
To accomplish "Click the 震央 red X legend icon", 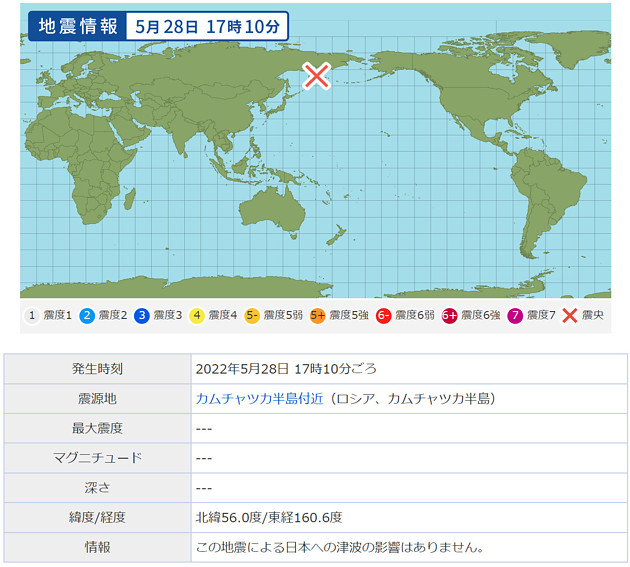I will [x=570, y=316].
